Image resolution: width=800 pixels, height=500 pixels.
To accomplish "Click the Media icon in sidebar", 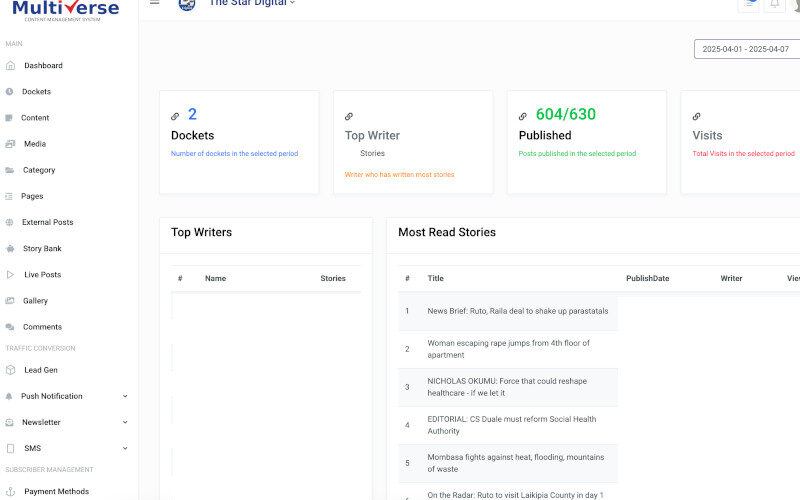I will (10, 144).
